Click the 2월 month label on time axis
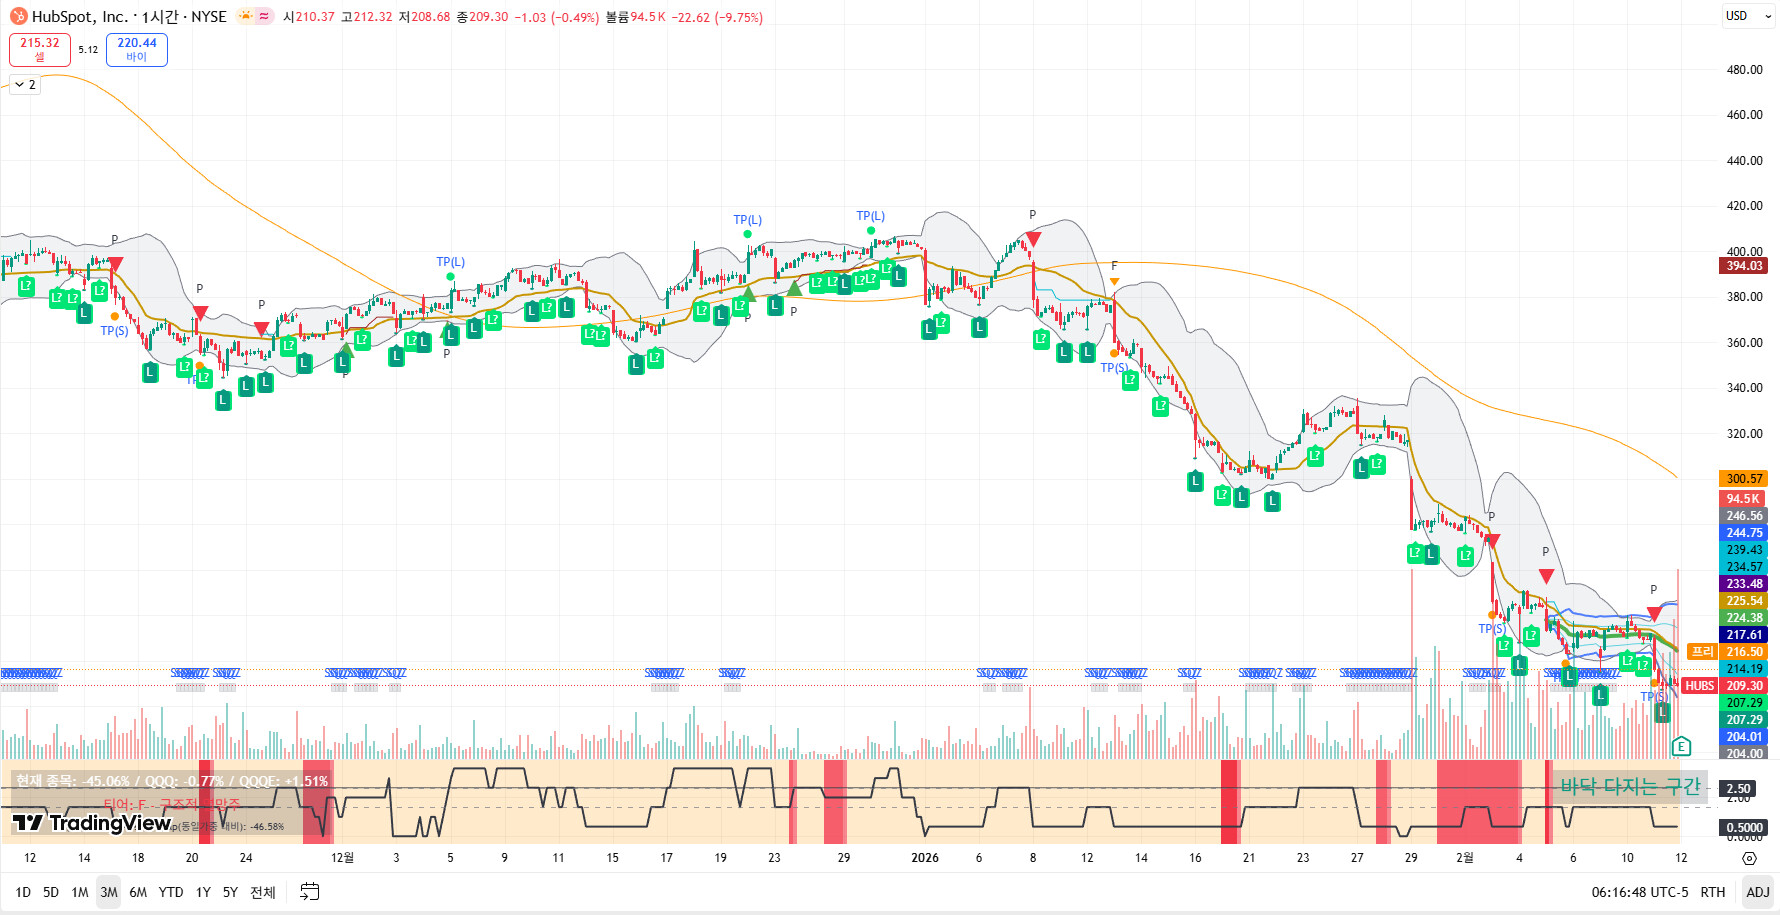 (1464, 858)
